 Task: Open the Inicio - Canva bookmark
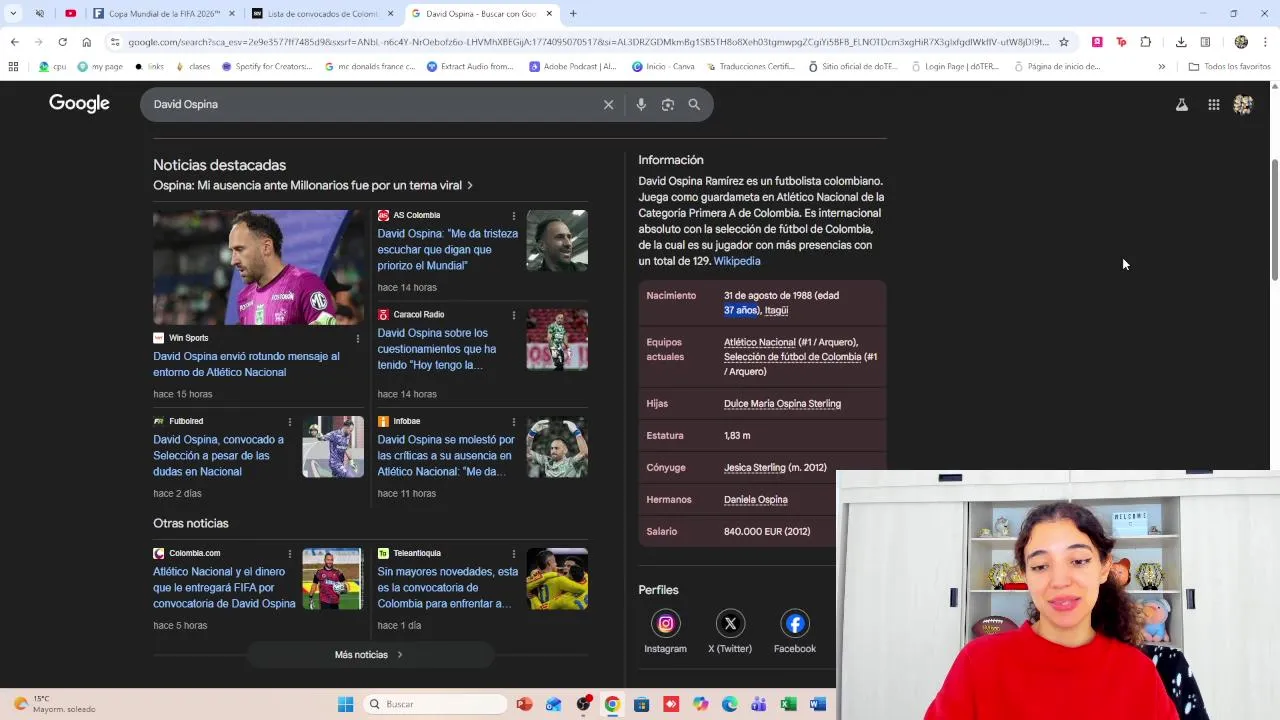pyautogui.click(x=664, y=67)
